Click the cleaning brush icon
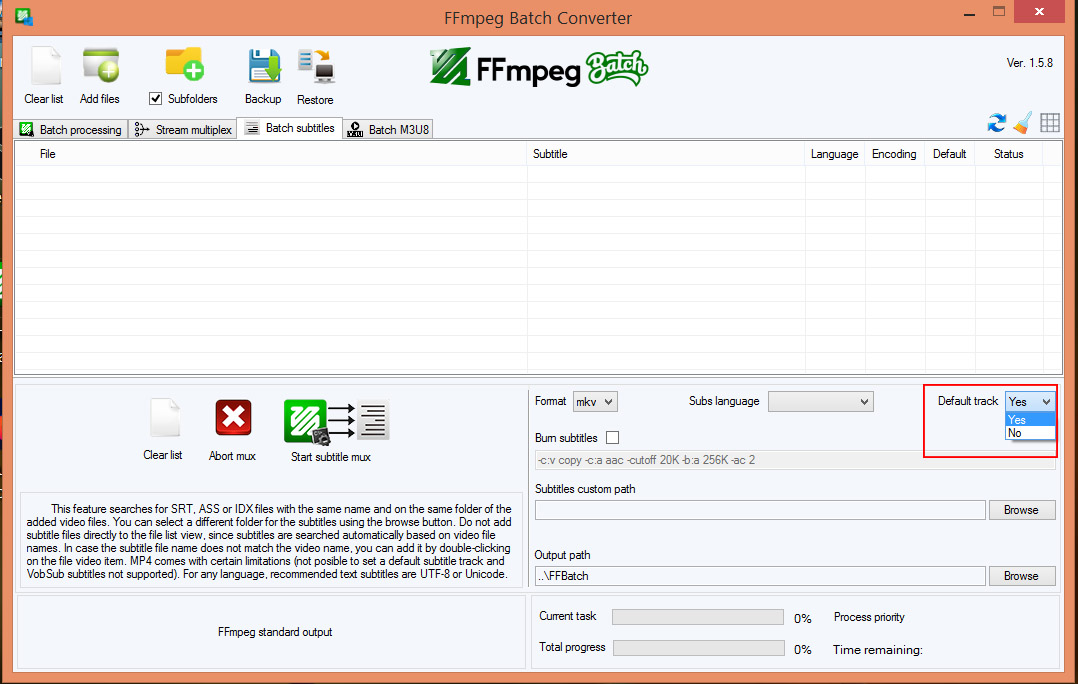The height and width of the screenshot is (684, 1078). pos(1023,123)
